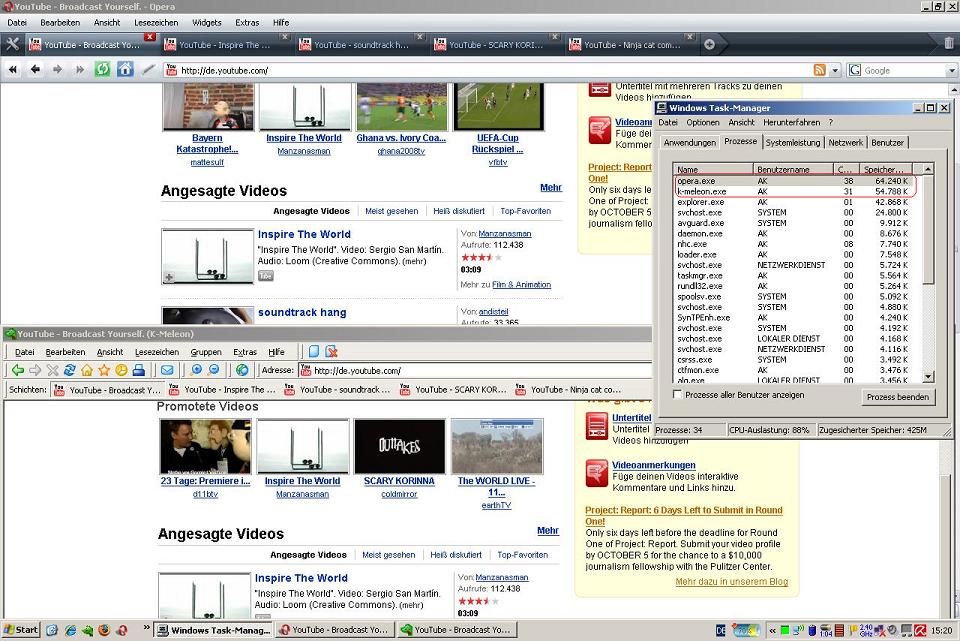Print page with K-Meleon printer icon

coord(138,370)
